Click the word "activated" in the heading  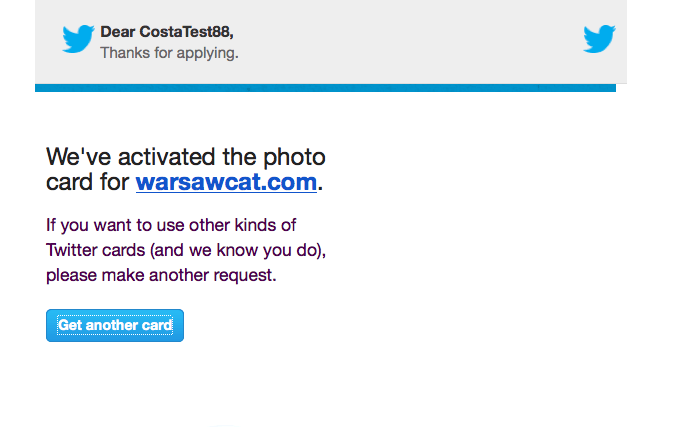(166, 156)
